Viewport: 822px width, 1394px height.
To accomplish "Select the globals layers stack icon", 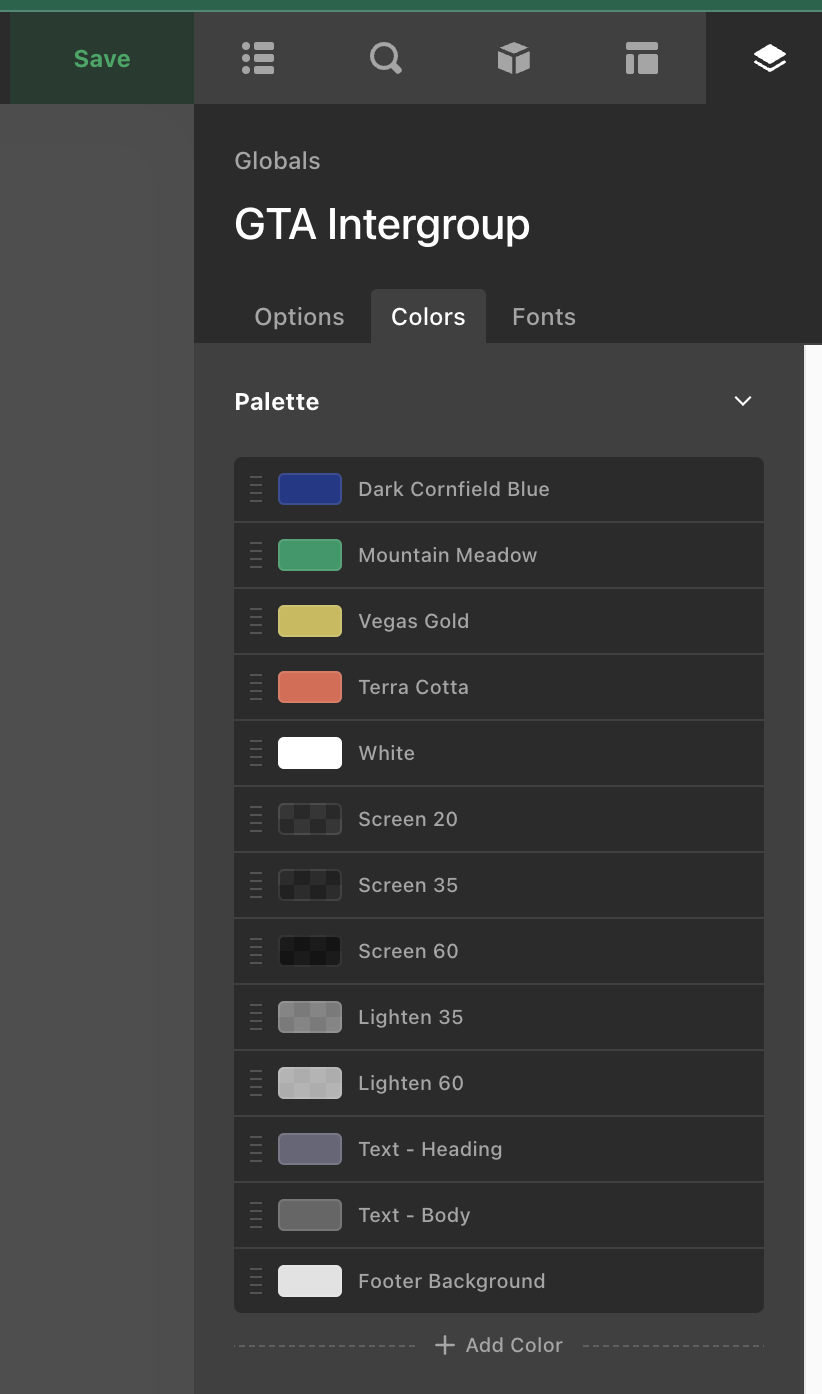I will pyautogui.click(x=770, y=58).
